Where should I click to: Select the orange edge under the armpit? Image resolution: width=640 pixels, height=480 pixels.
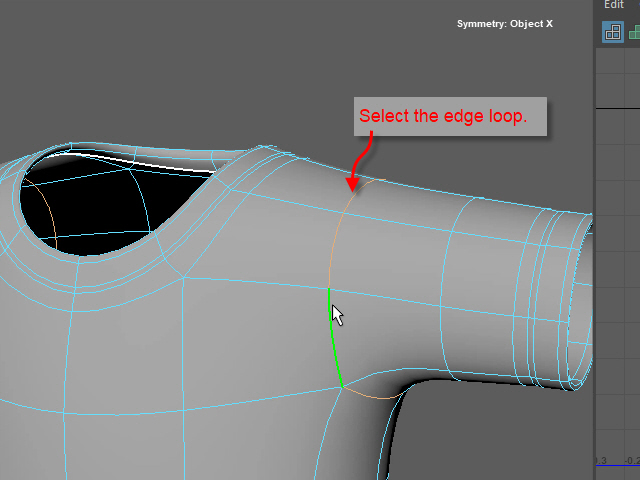coord(375,397)
